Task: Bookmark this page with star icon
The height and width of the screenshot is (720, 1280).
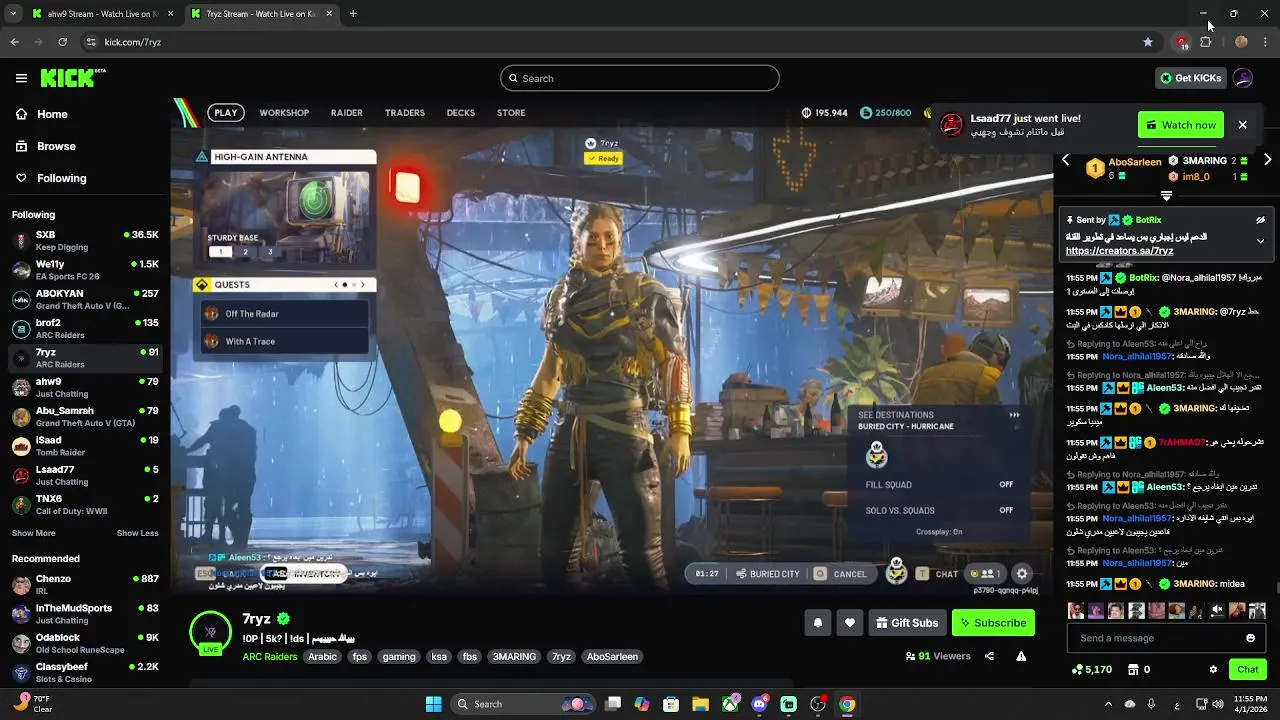Action: pyautogui.click(x=1148, y=42)
